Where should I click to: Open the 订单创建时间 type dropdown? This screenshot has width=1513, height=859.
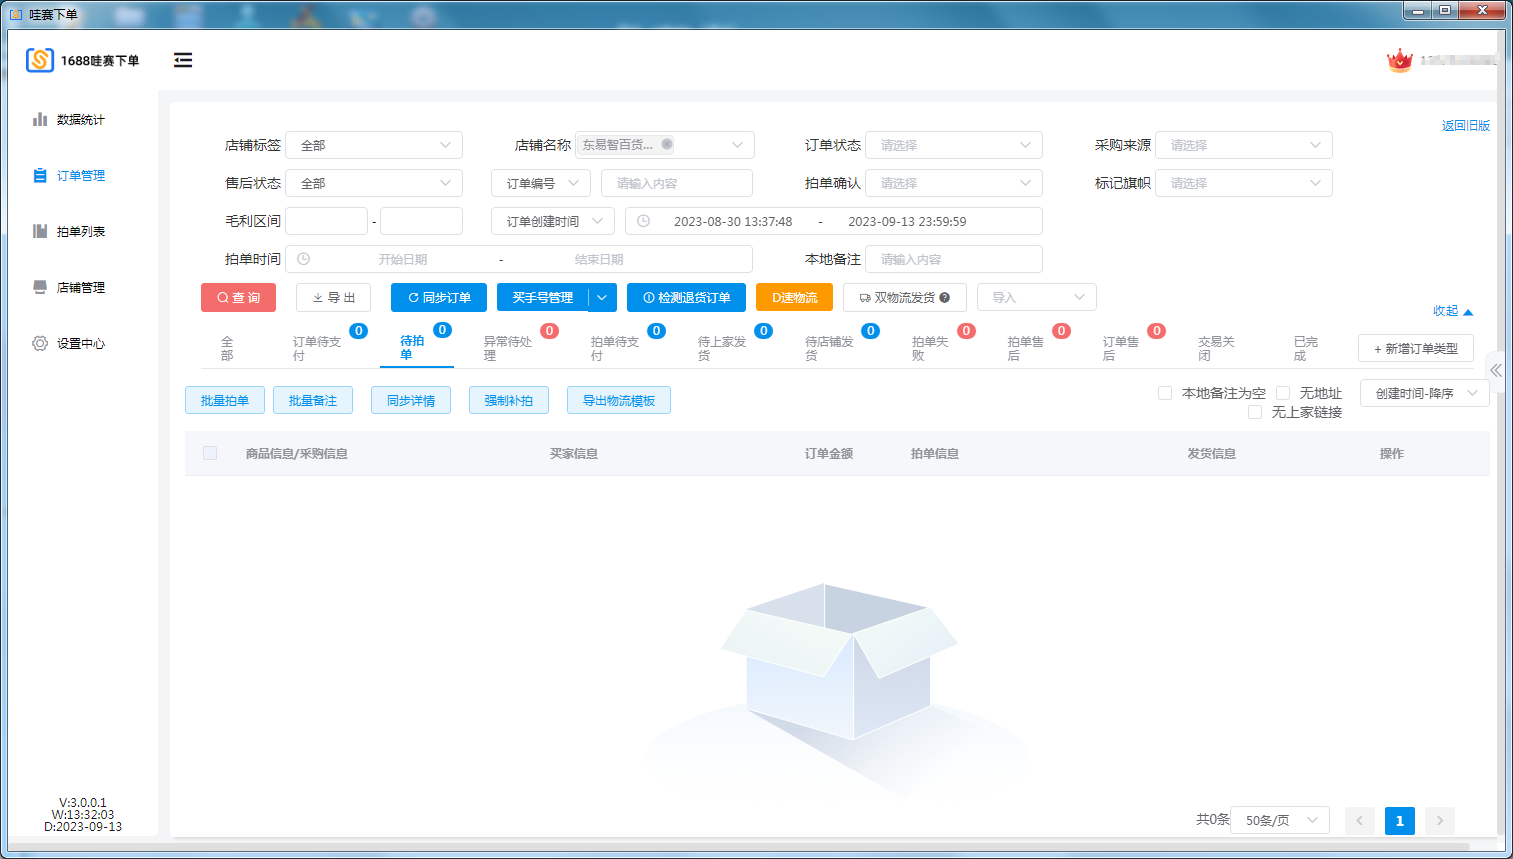coord(553,221)
